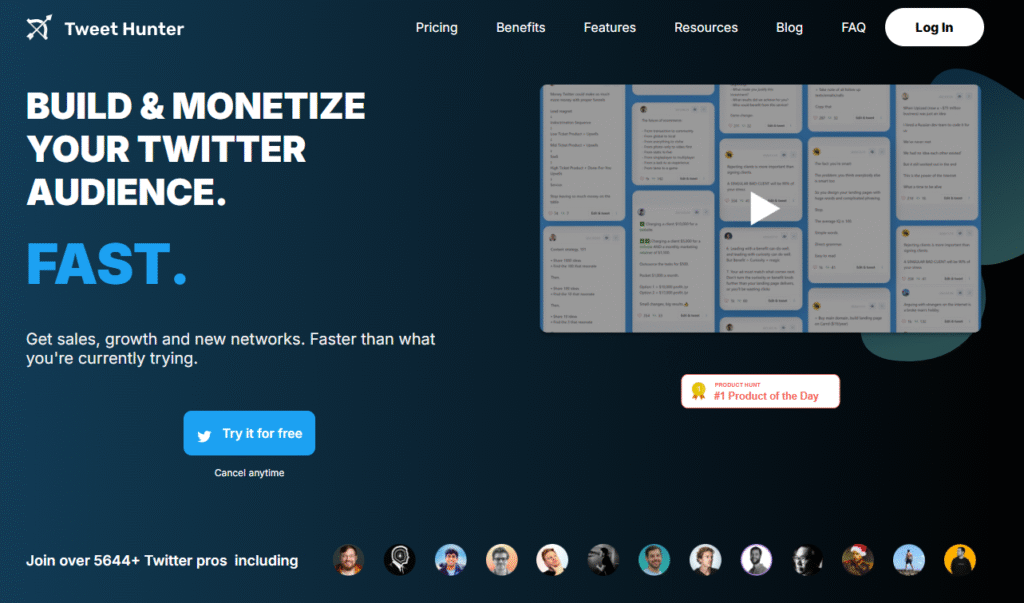Open the FAQ nav link
This screenshot has width=1024, height=603.
click(853, 27)
